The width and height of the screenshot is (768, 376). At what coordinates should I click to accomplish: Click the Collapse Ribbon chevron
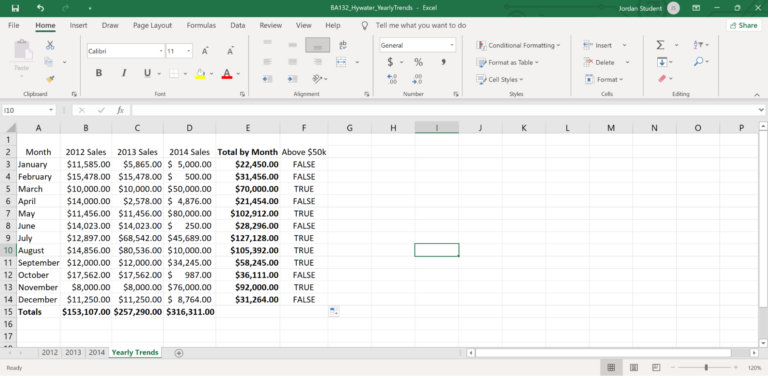(x=757, y=94)
